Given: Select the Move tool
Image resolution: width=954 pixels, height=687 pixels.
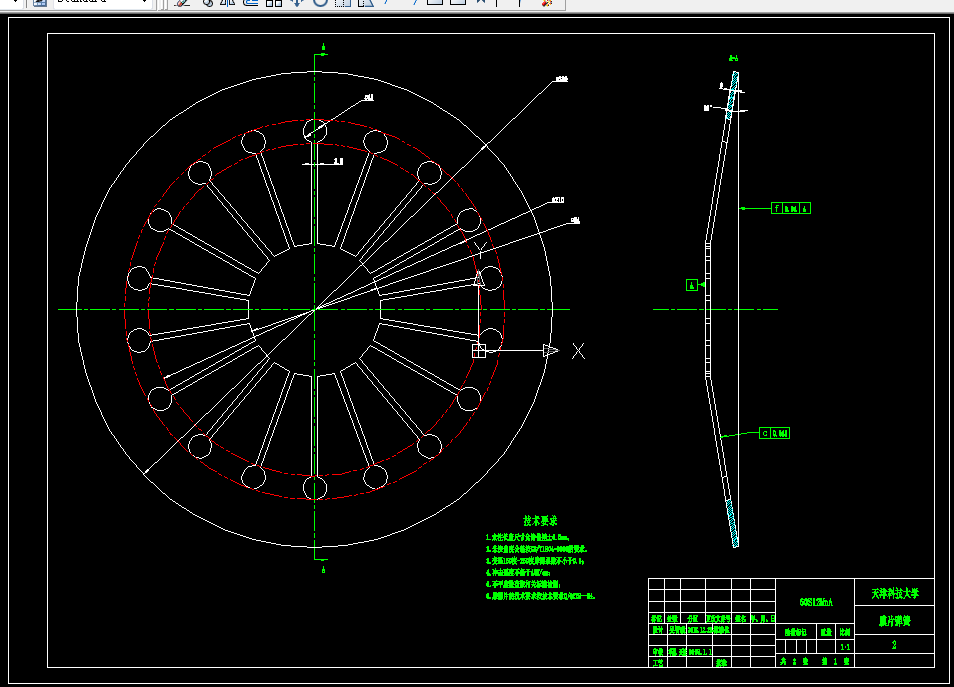Looking at the screenshot, I should tap(297, 3).
